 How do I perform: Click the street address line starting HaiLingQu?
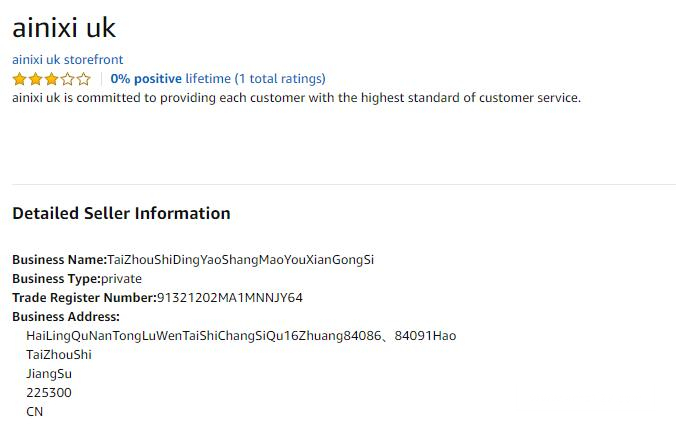coord(240,336)
